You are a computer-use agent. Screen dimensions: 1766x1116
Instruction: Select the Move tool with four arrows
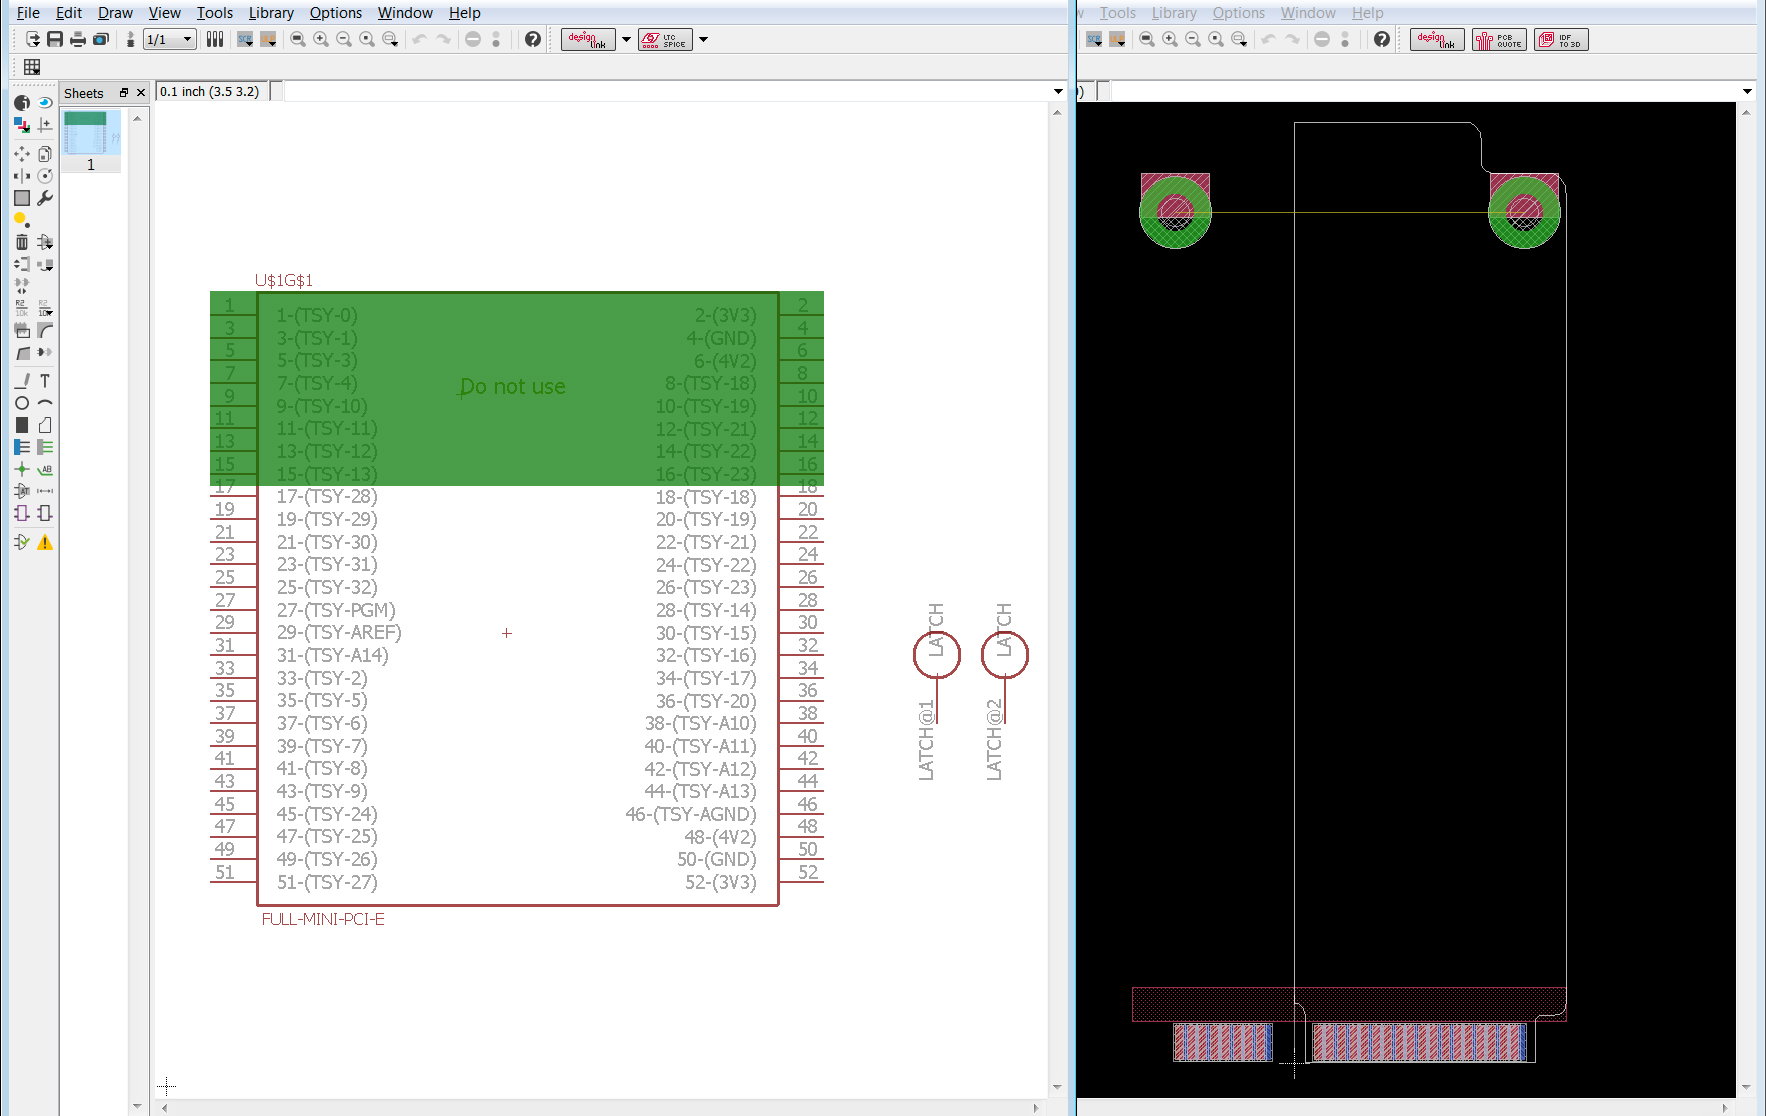[x=22, y=154]
